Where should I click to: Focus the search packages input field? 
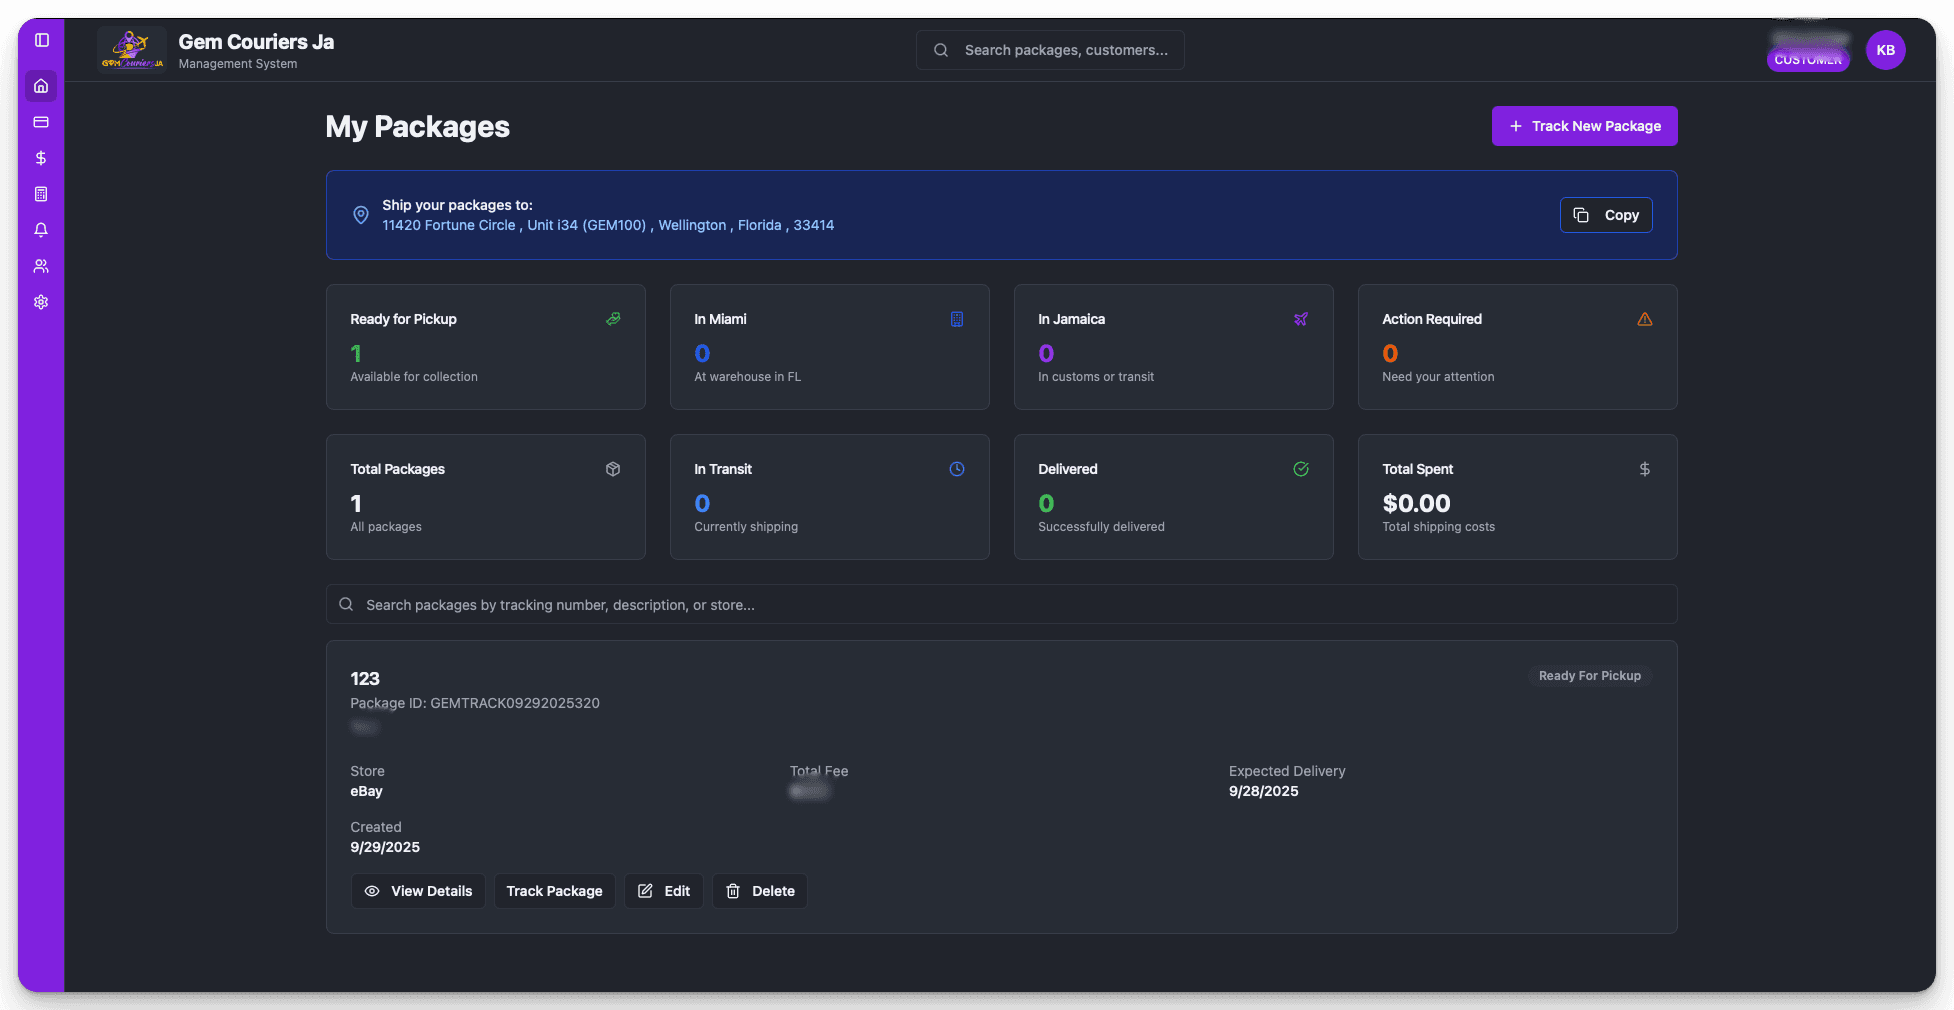tap(1000, 604)
